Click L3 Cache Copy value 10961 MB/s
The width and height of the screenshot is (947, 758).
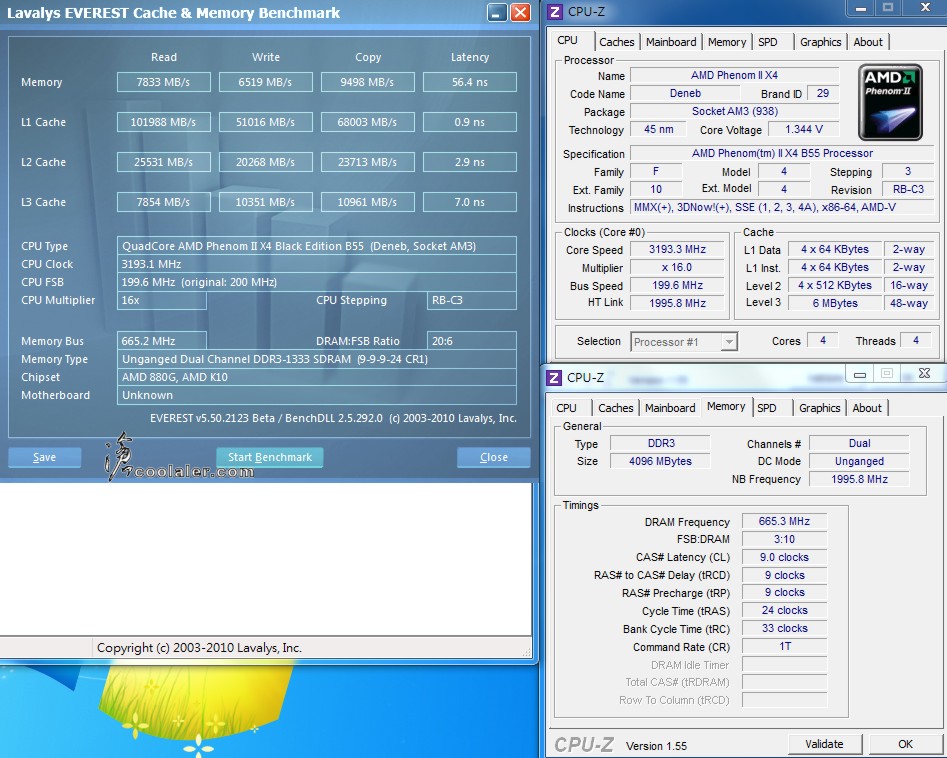click(x=368, y=202)
